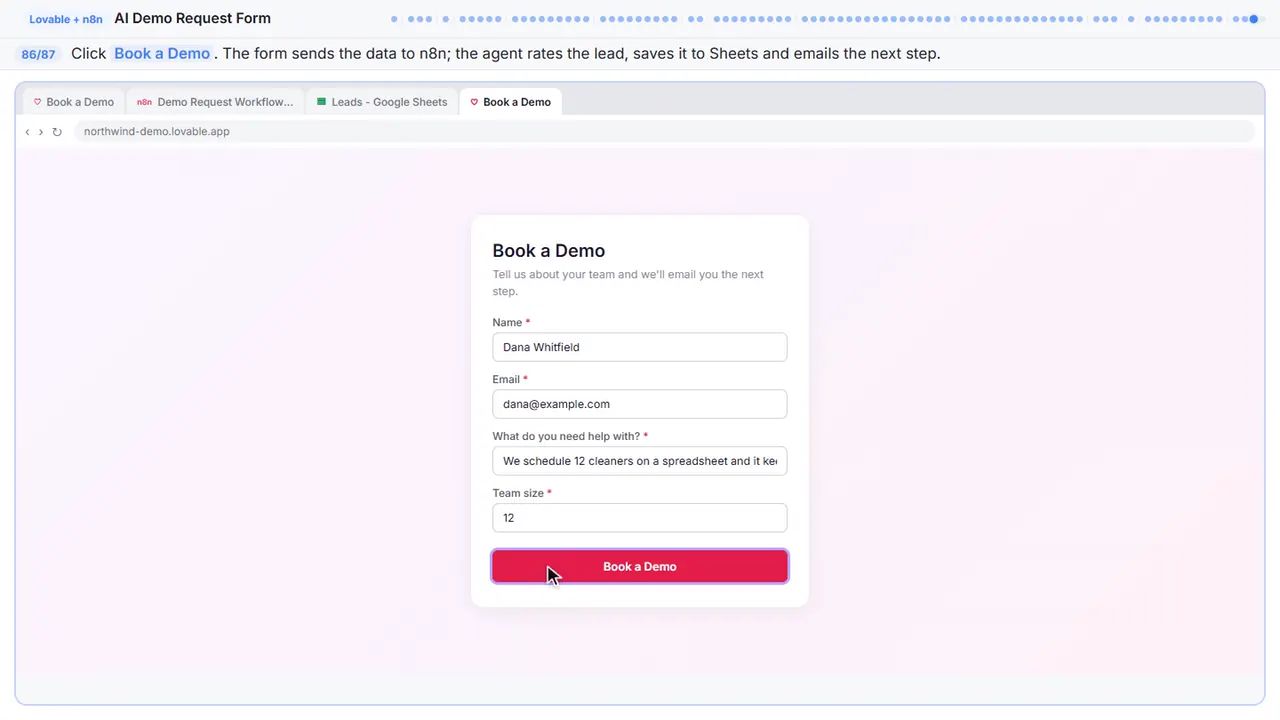Click the Book a Demo form heading
Screen dimensions: 1280x720
[549, 251]
